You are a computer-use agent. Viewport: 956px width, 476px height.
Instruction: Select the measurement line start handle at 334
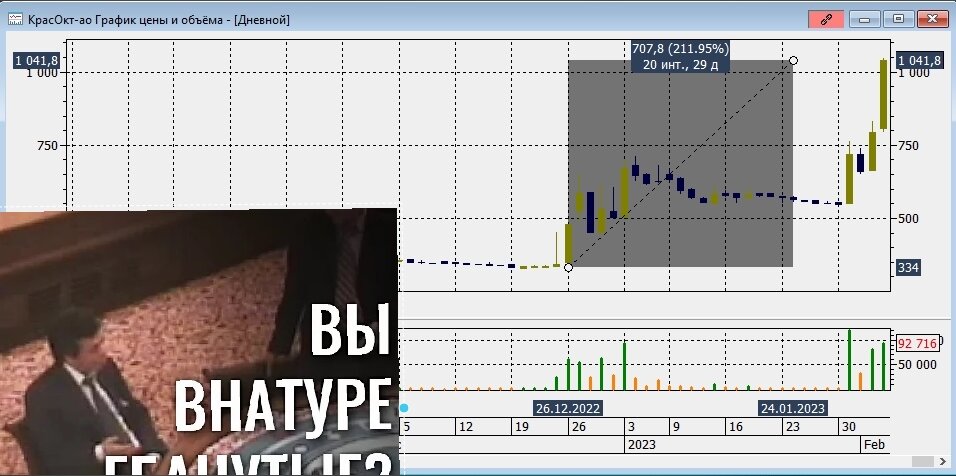coord(568,268)
